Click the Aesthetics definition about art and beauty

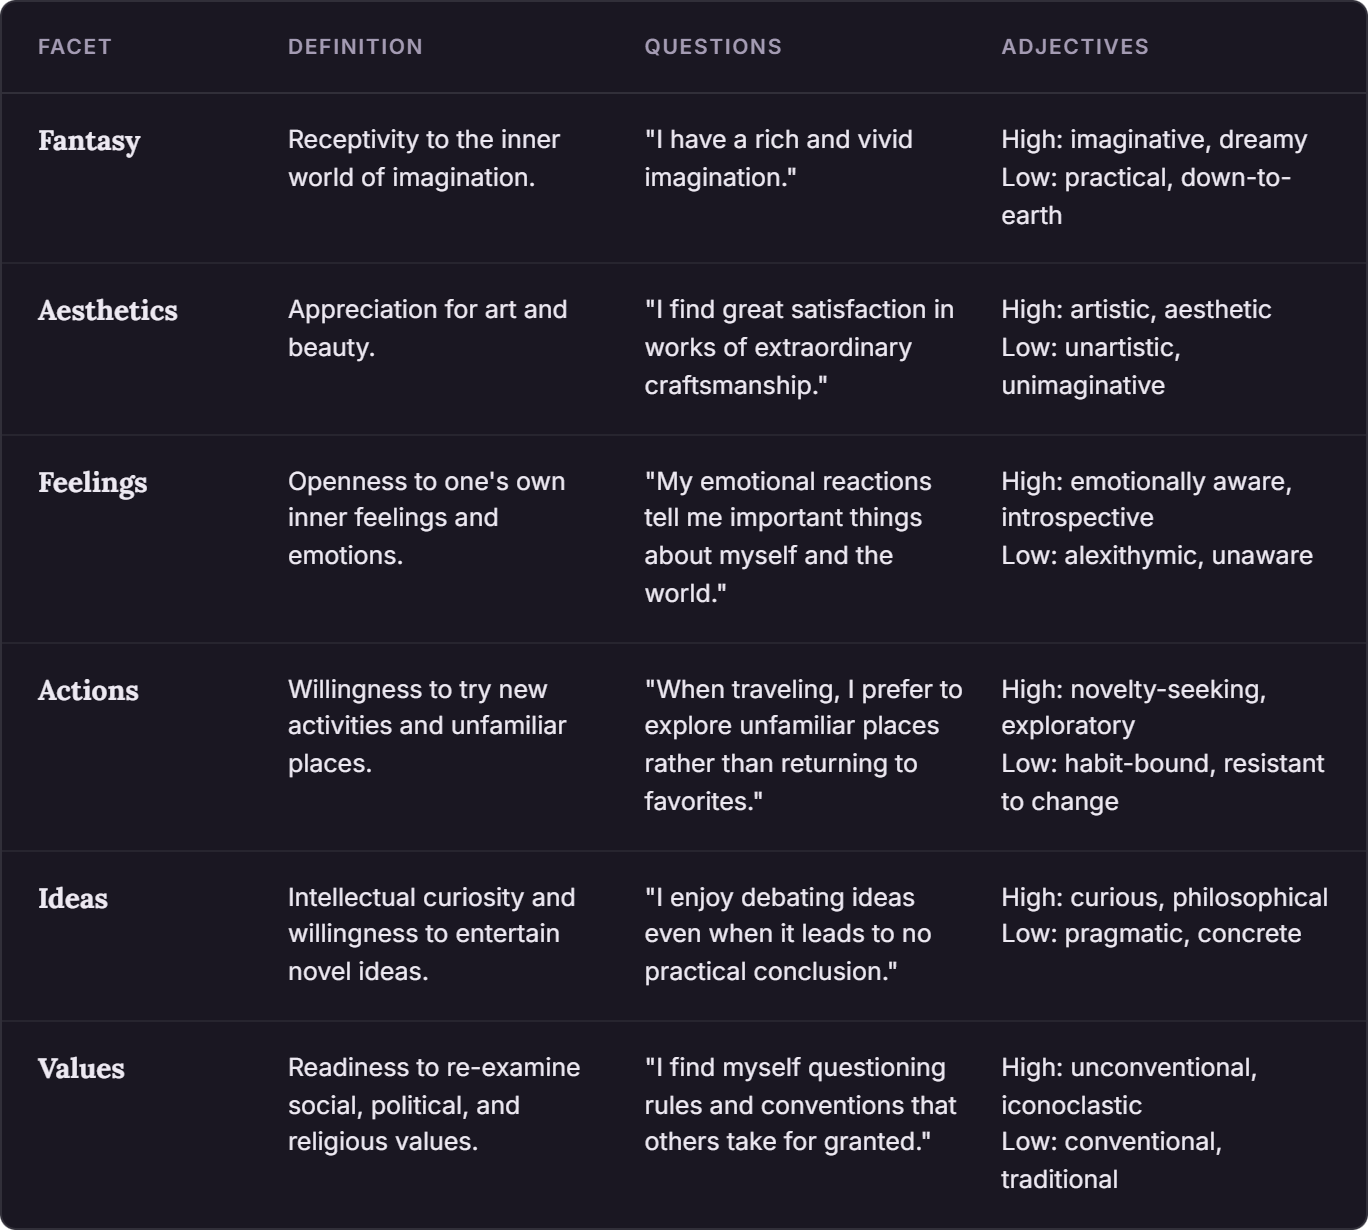tap(428, 328)
